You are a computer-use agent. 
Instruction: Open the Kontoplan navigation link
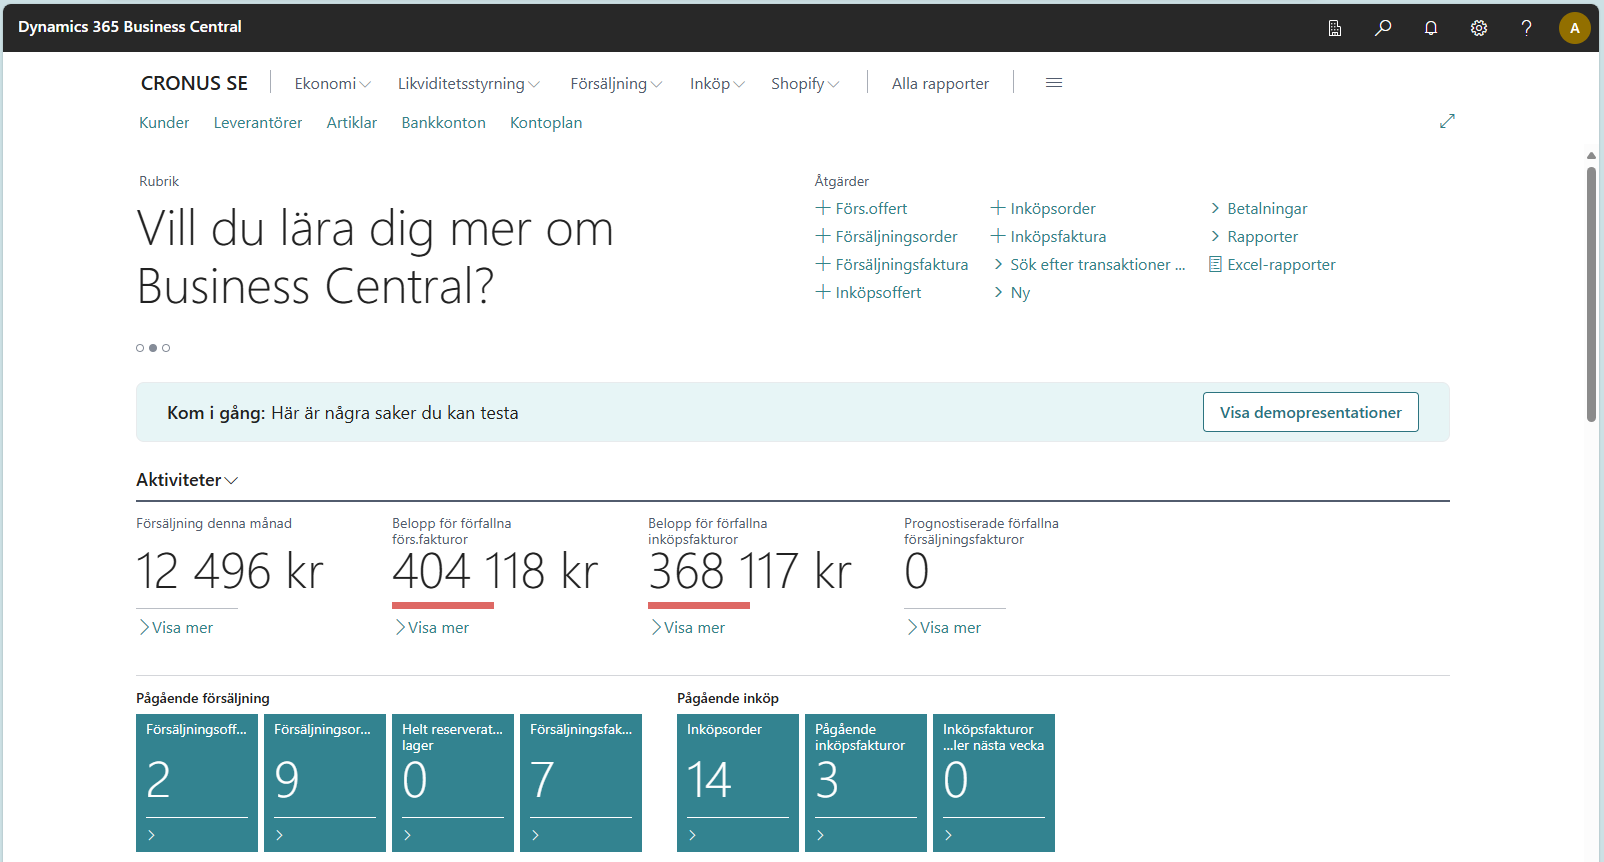(x=545, y=123)
